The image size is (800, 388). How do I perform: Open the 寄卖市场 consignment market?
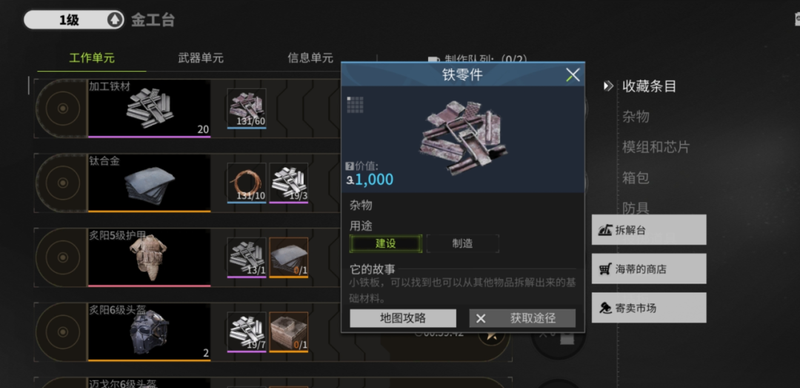649,307
